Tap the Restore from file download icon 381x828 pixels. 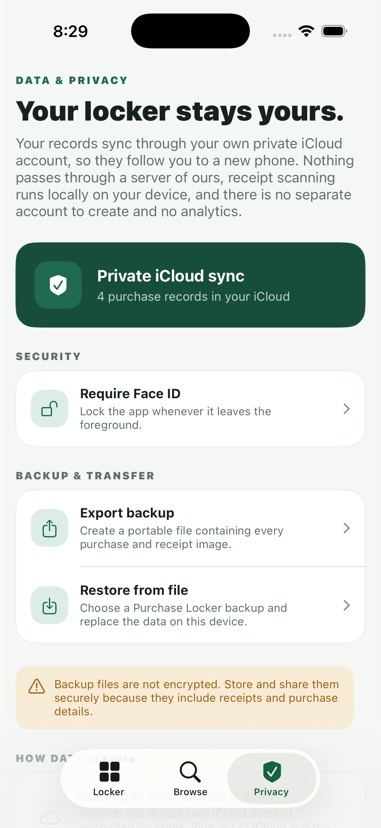click(50, 605)
